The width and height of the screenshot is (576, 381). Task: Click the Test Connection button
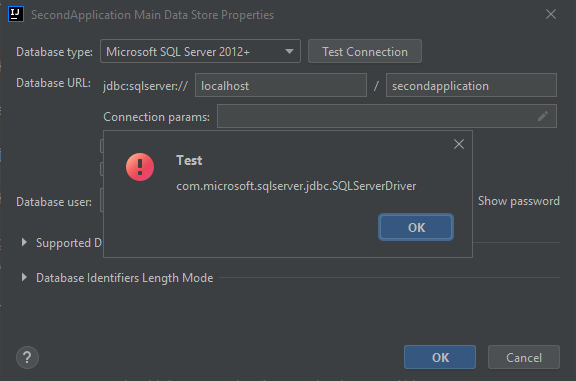pyautogui.click(x=365, y=51)
